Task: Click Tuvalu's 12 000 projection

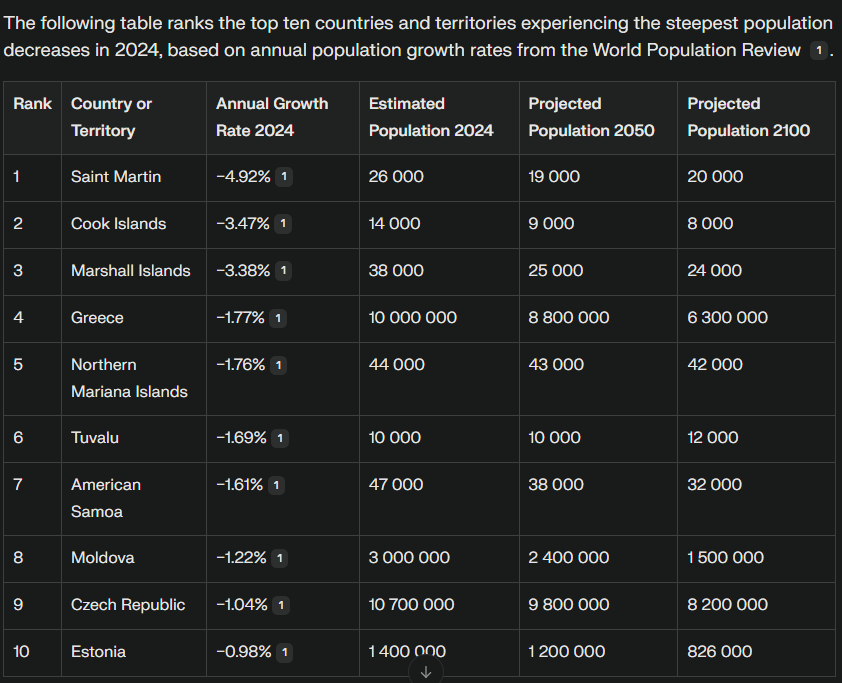Action: (x=713, y=438)
